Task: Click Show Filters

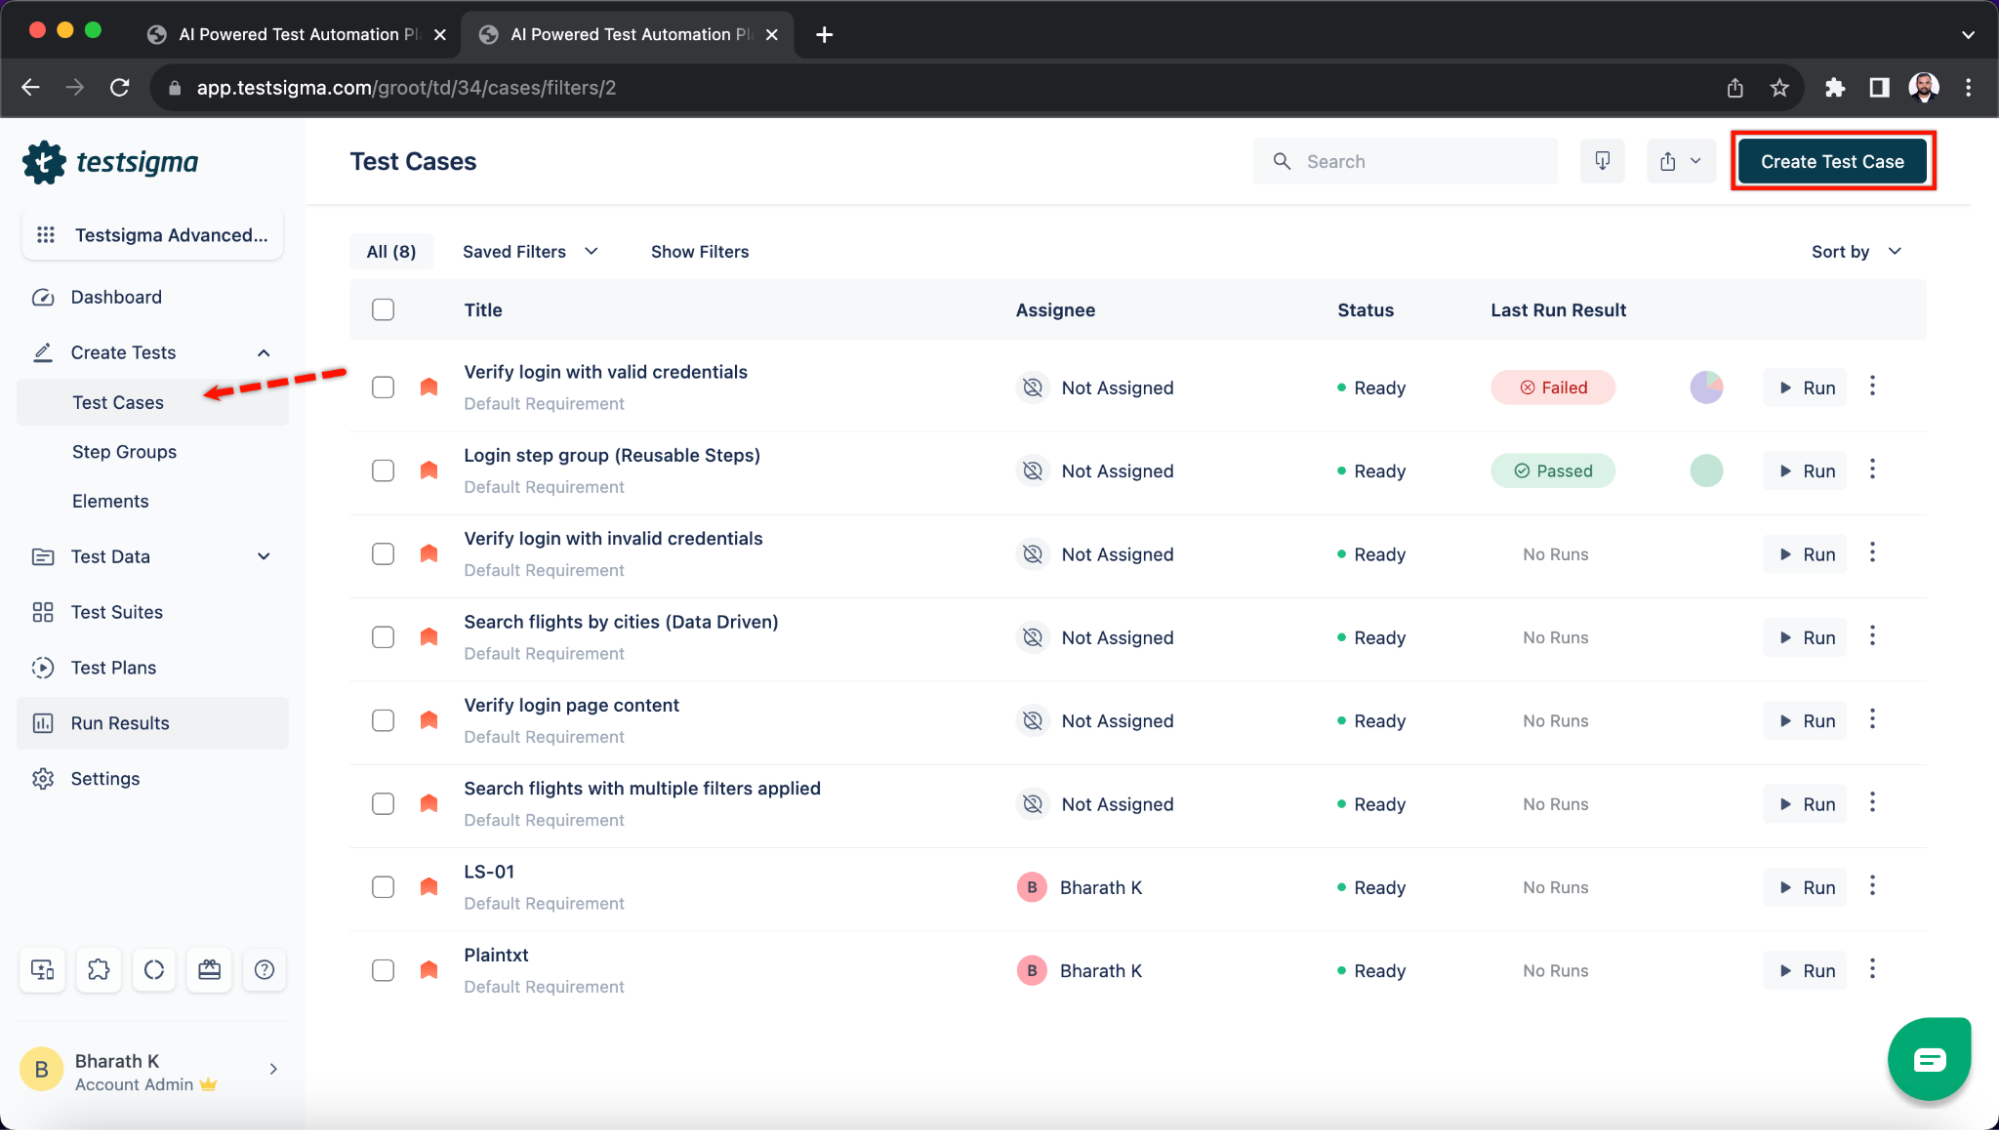Action: pyautogui.click(x=699, y=252)
